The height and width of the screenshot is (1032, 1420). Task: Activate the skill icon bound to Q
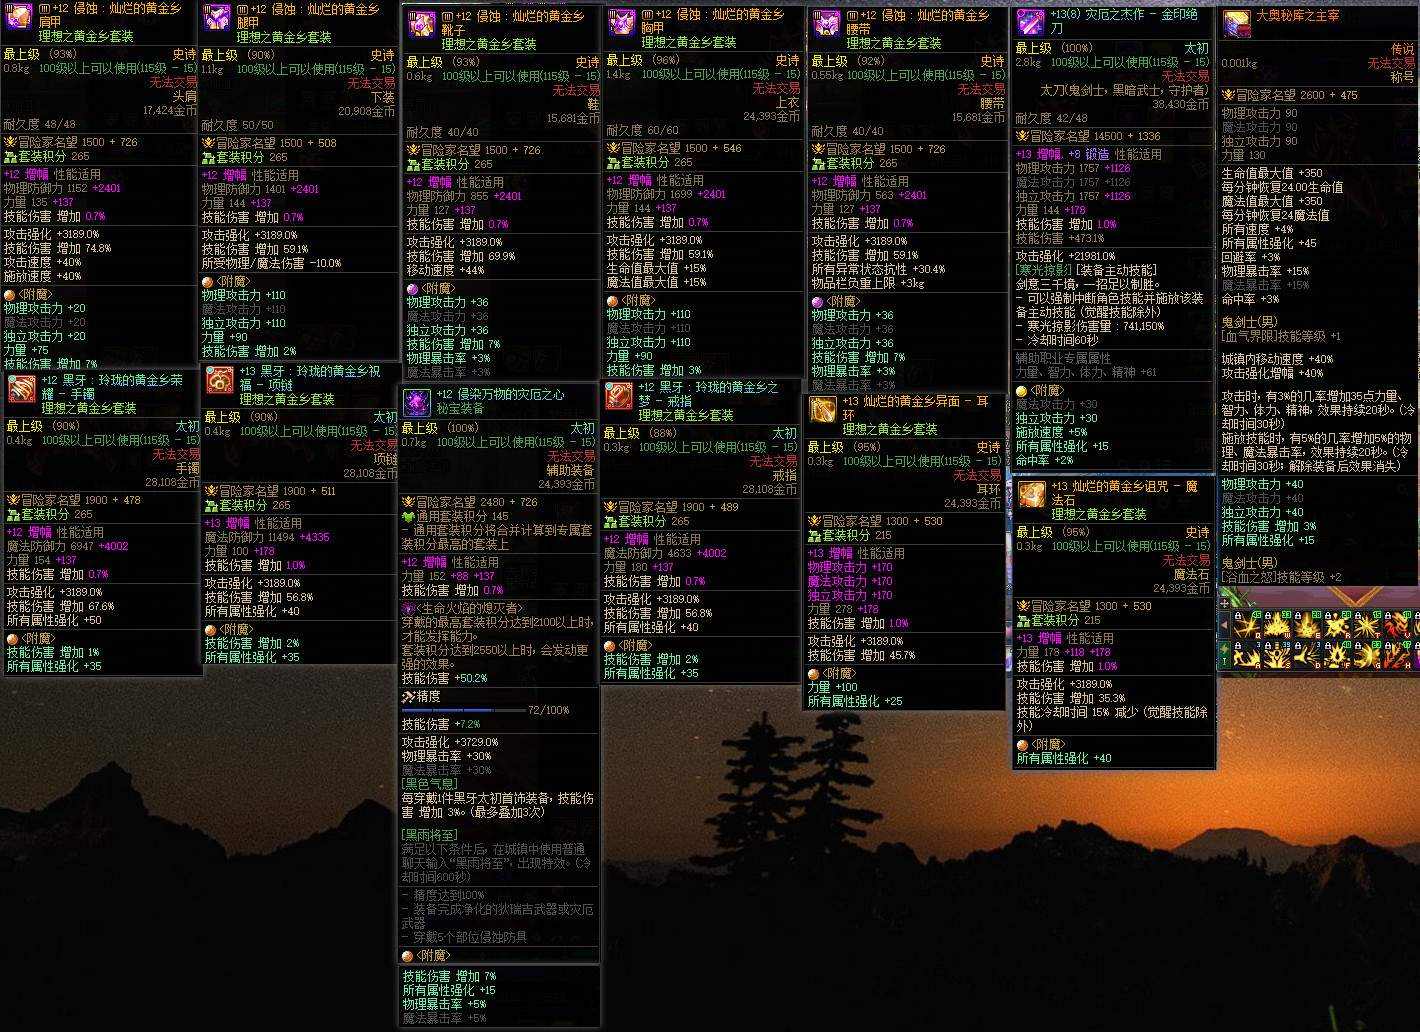pyautogui.click(x=1246, y=627)
